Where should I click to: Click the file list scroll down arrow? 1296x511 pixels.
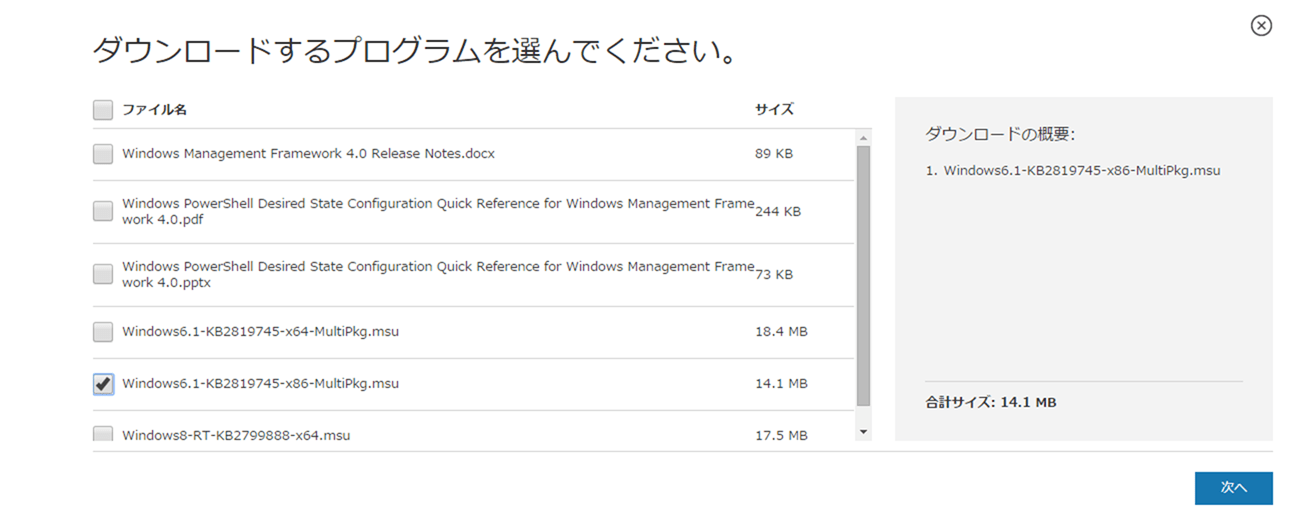pos(864,432)
